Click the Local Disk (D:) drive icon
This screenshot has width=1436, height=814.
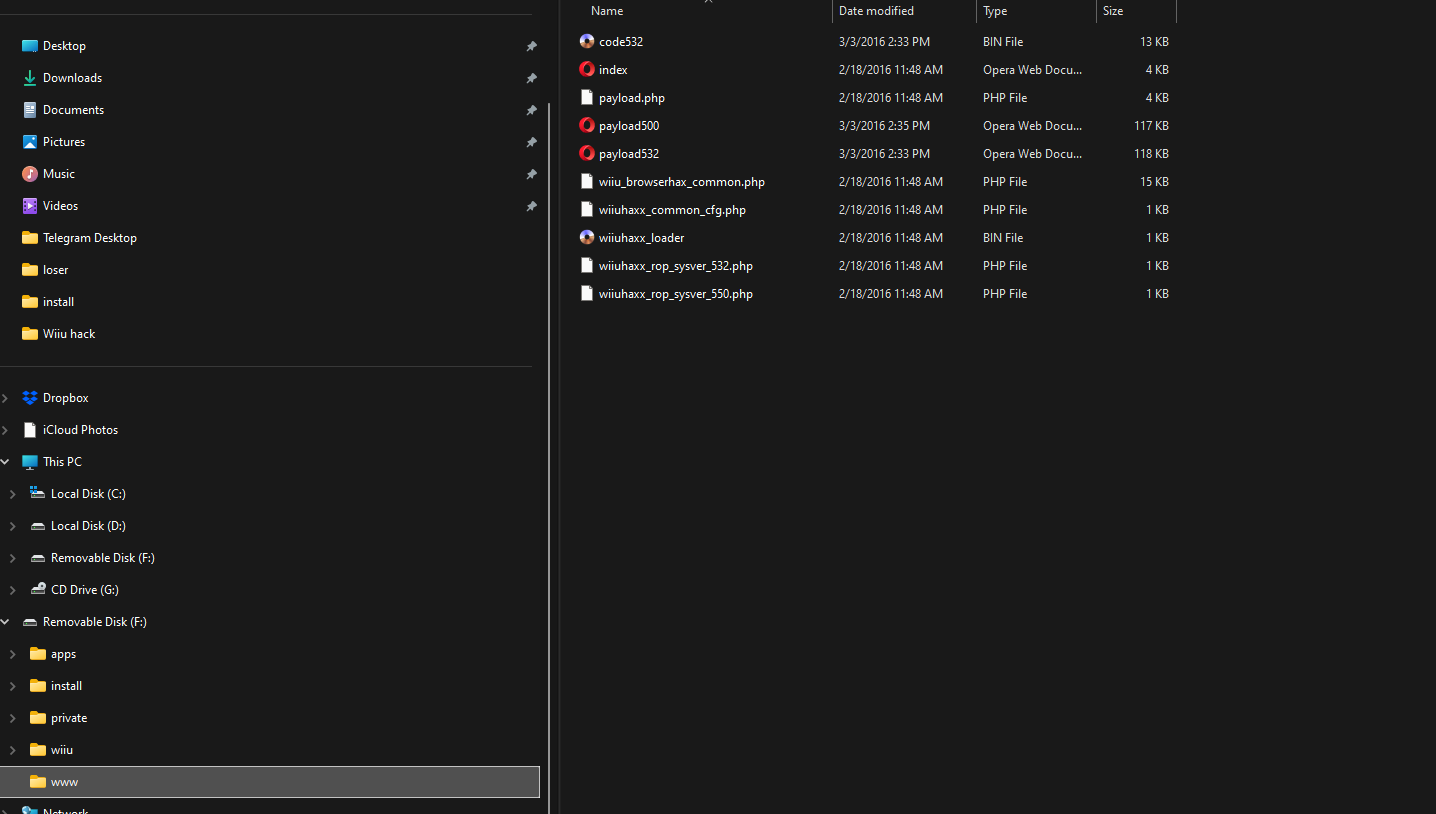pyautogui.click(x=38, y=526)
